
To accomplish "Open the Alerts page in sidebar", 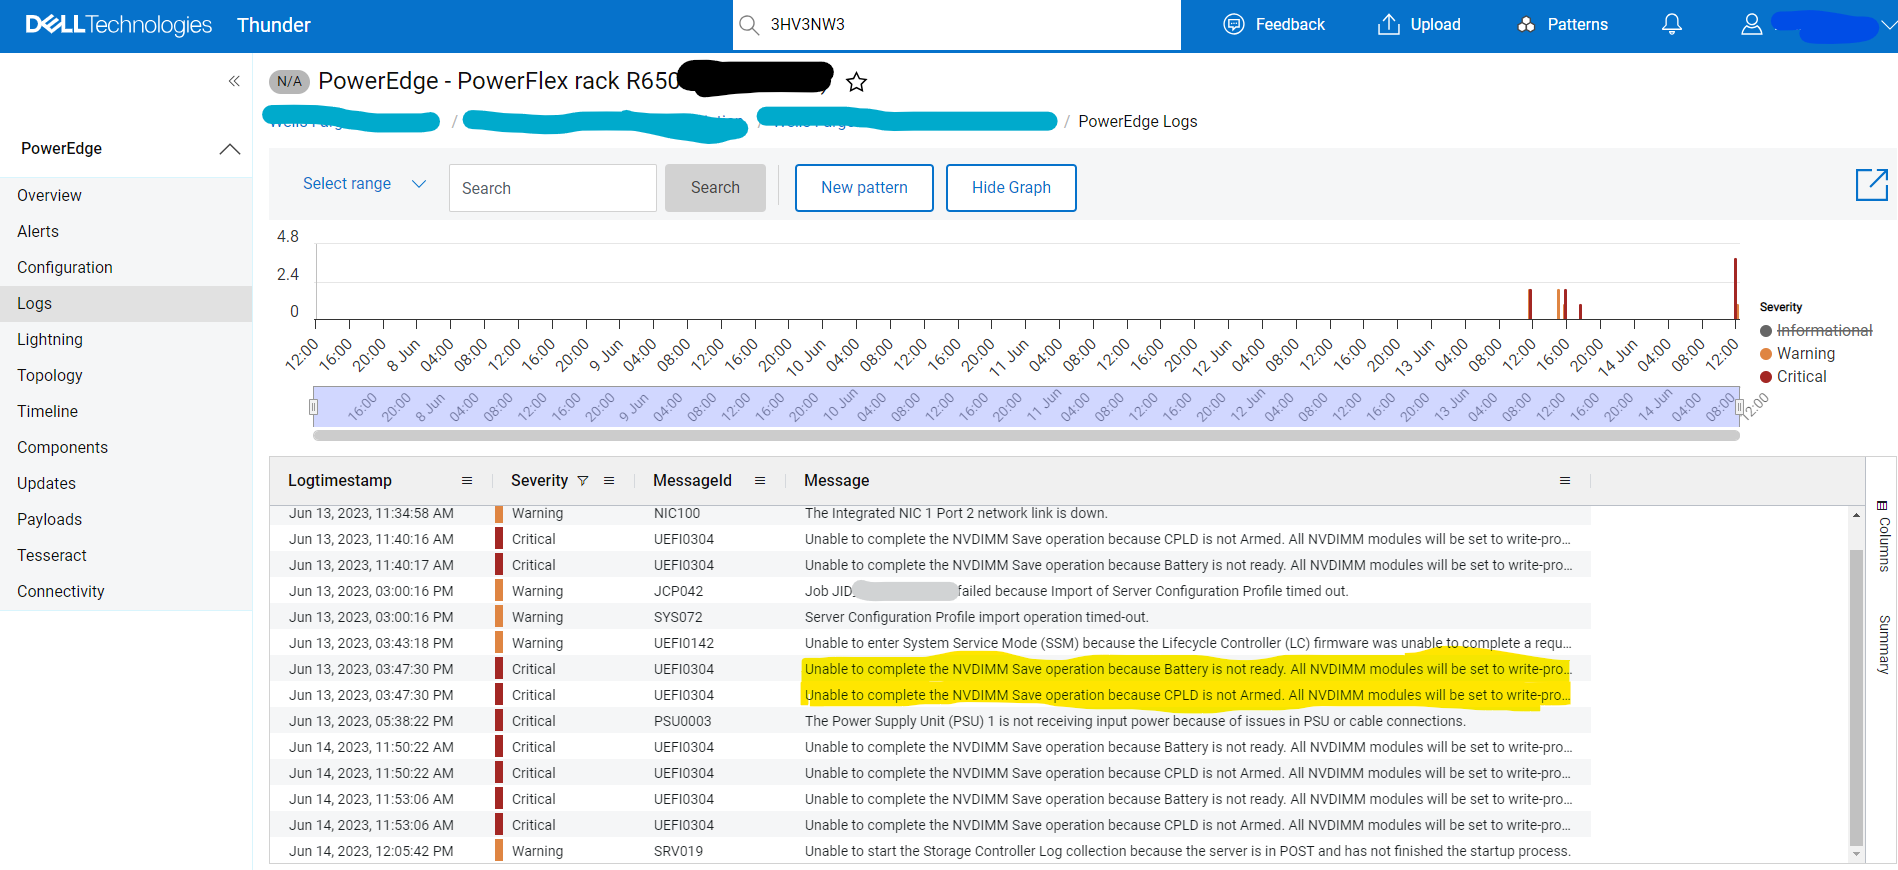I will [38, 231].
